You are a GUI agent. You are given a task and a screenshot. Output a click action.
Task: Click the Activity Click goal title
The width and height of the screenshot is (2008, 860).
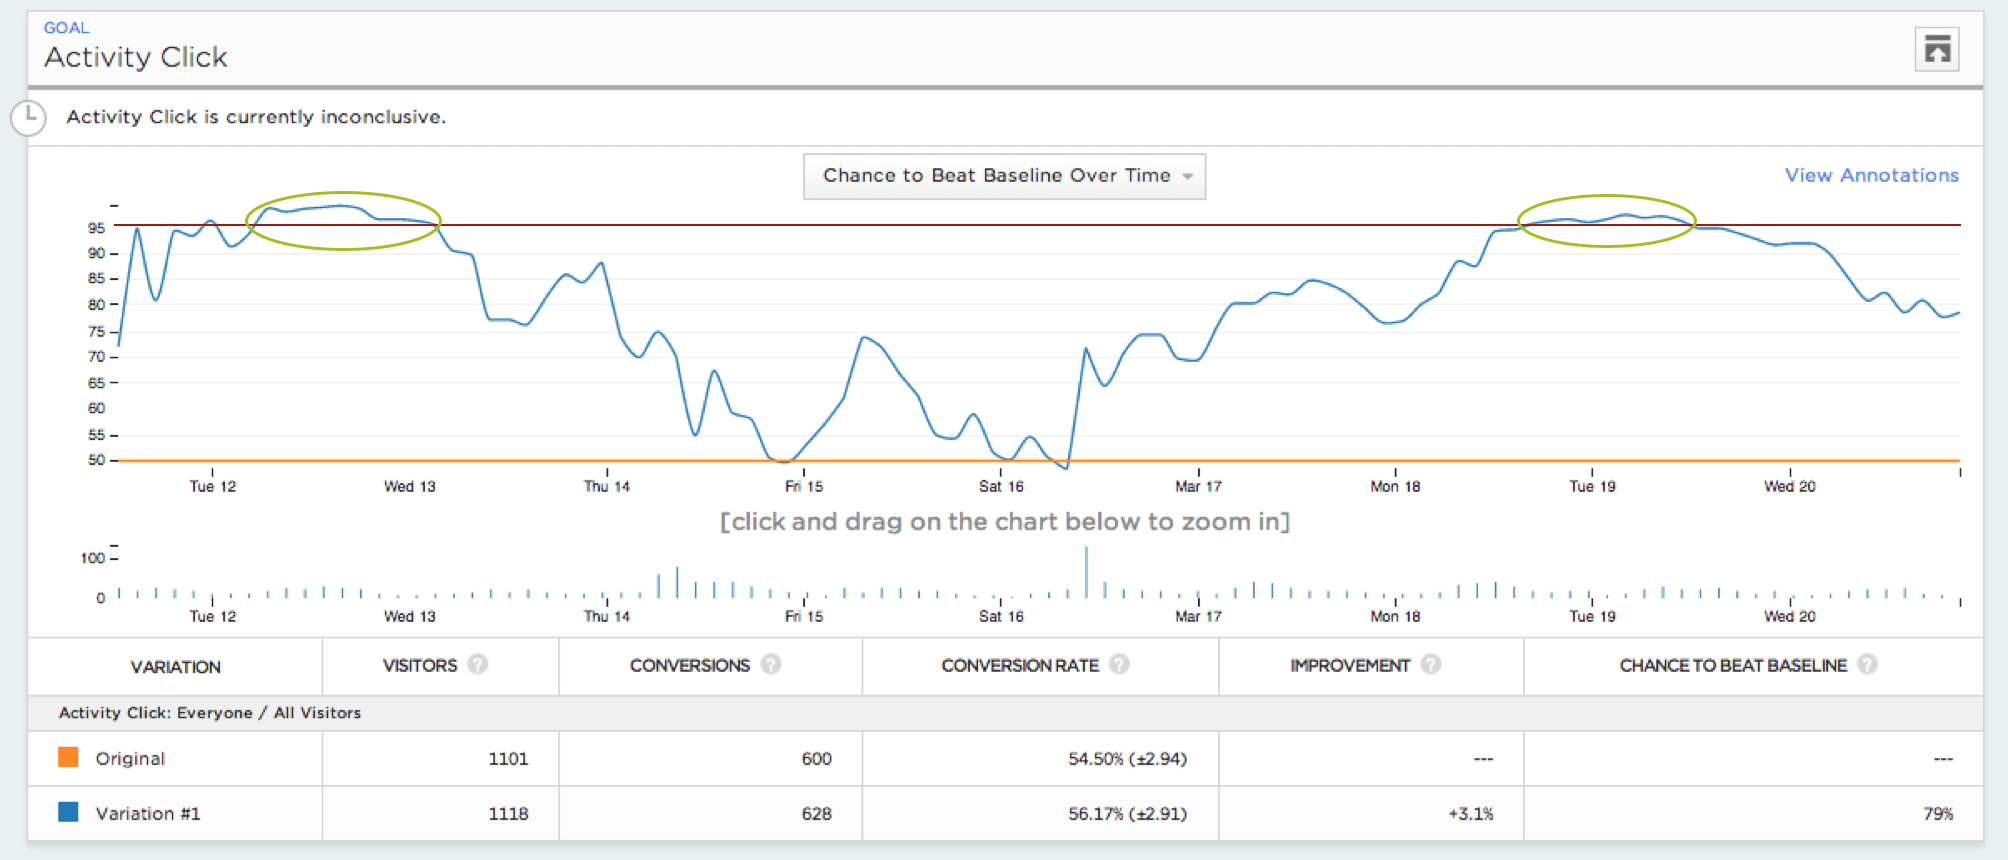pos(136,57)
